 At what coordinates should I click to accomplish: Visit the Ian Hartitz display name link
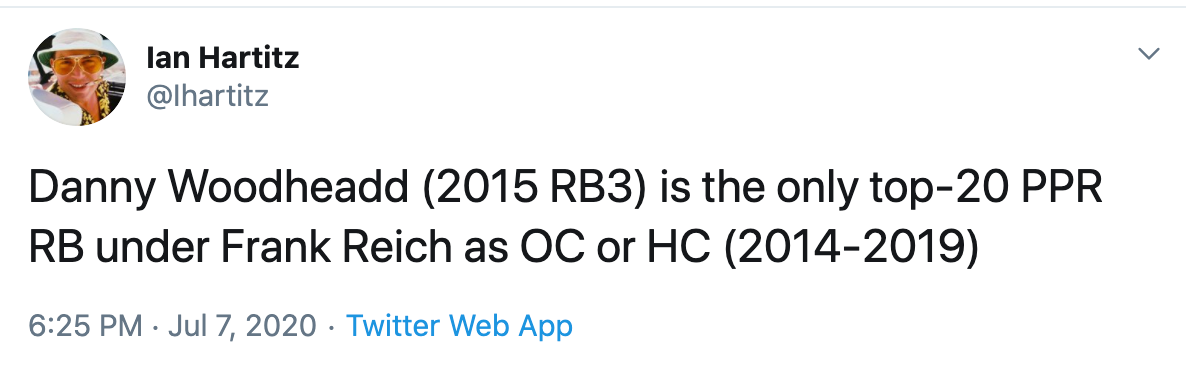tap(222, 58)
